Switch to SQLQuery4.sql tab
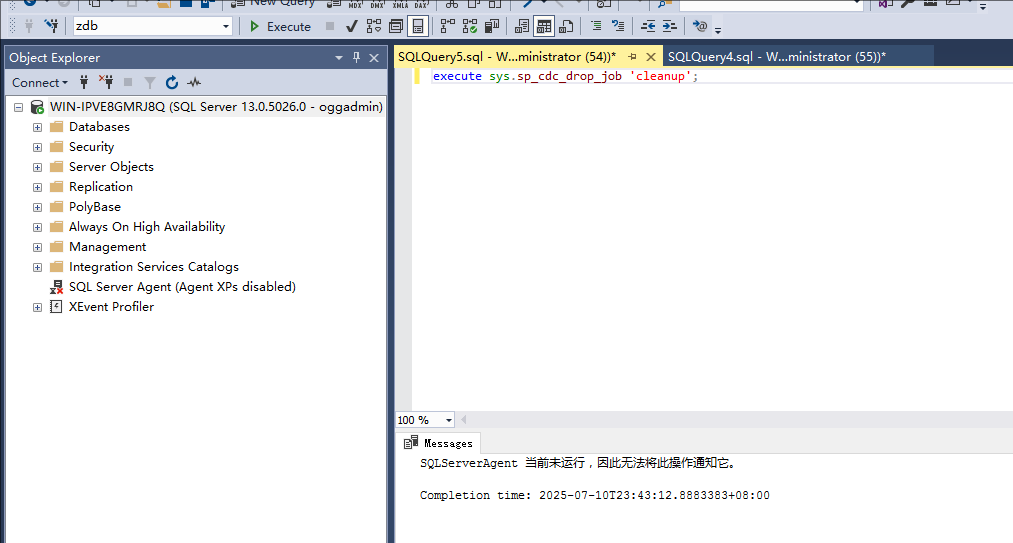This screenshot has width=1013, height=543. 777,57
